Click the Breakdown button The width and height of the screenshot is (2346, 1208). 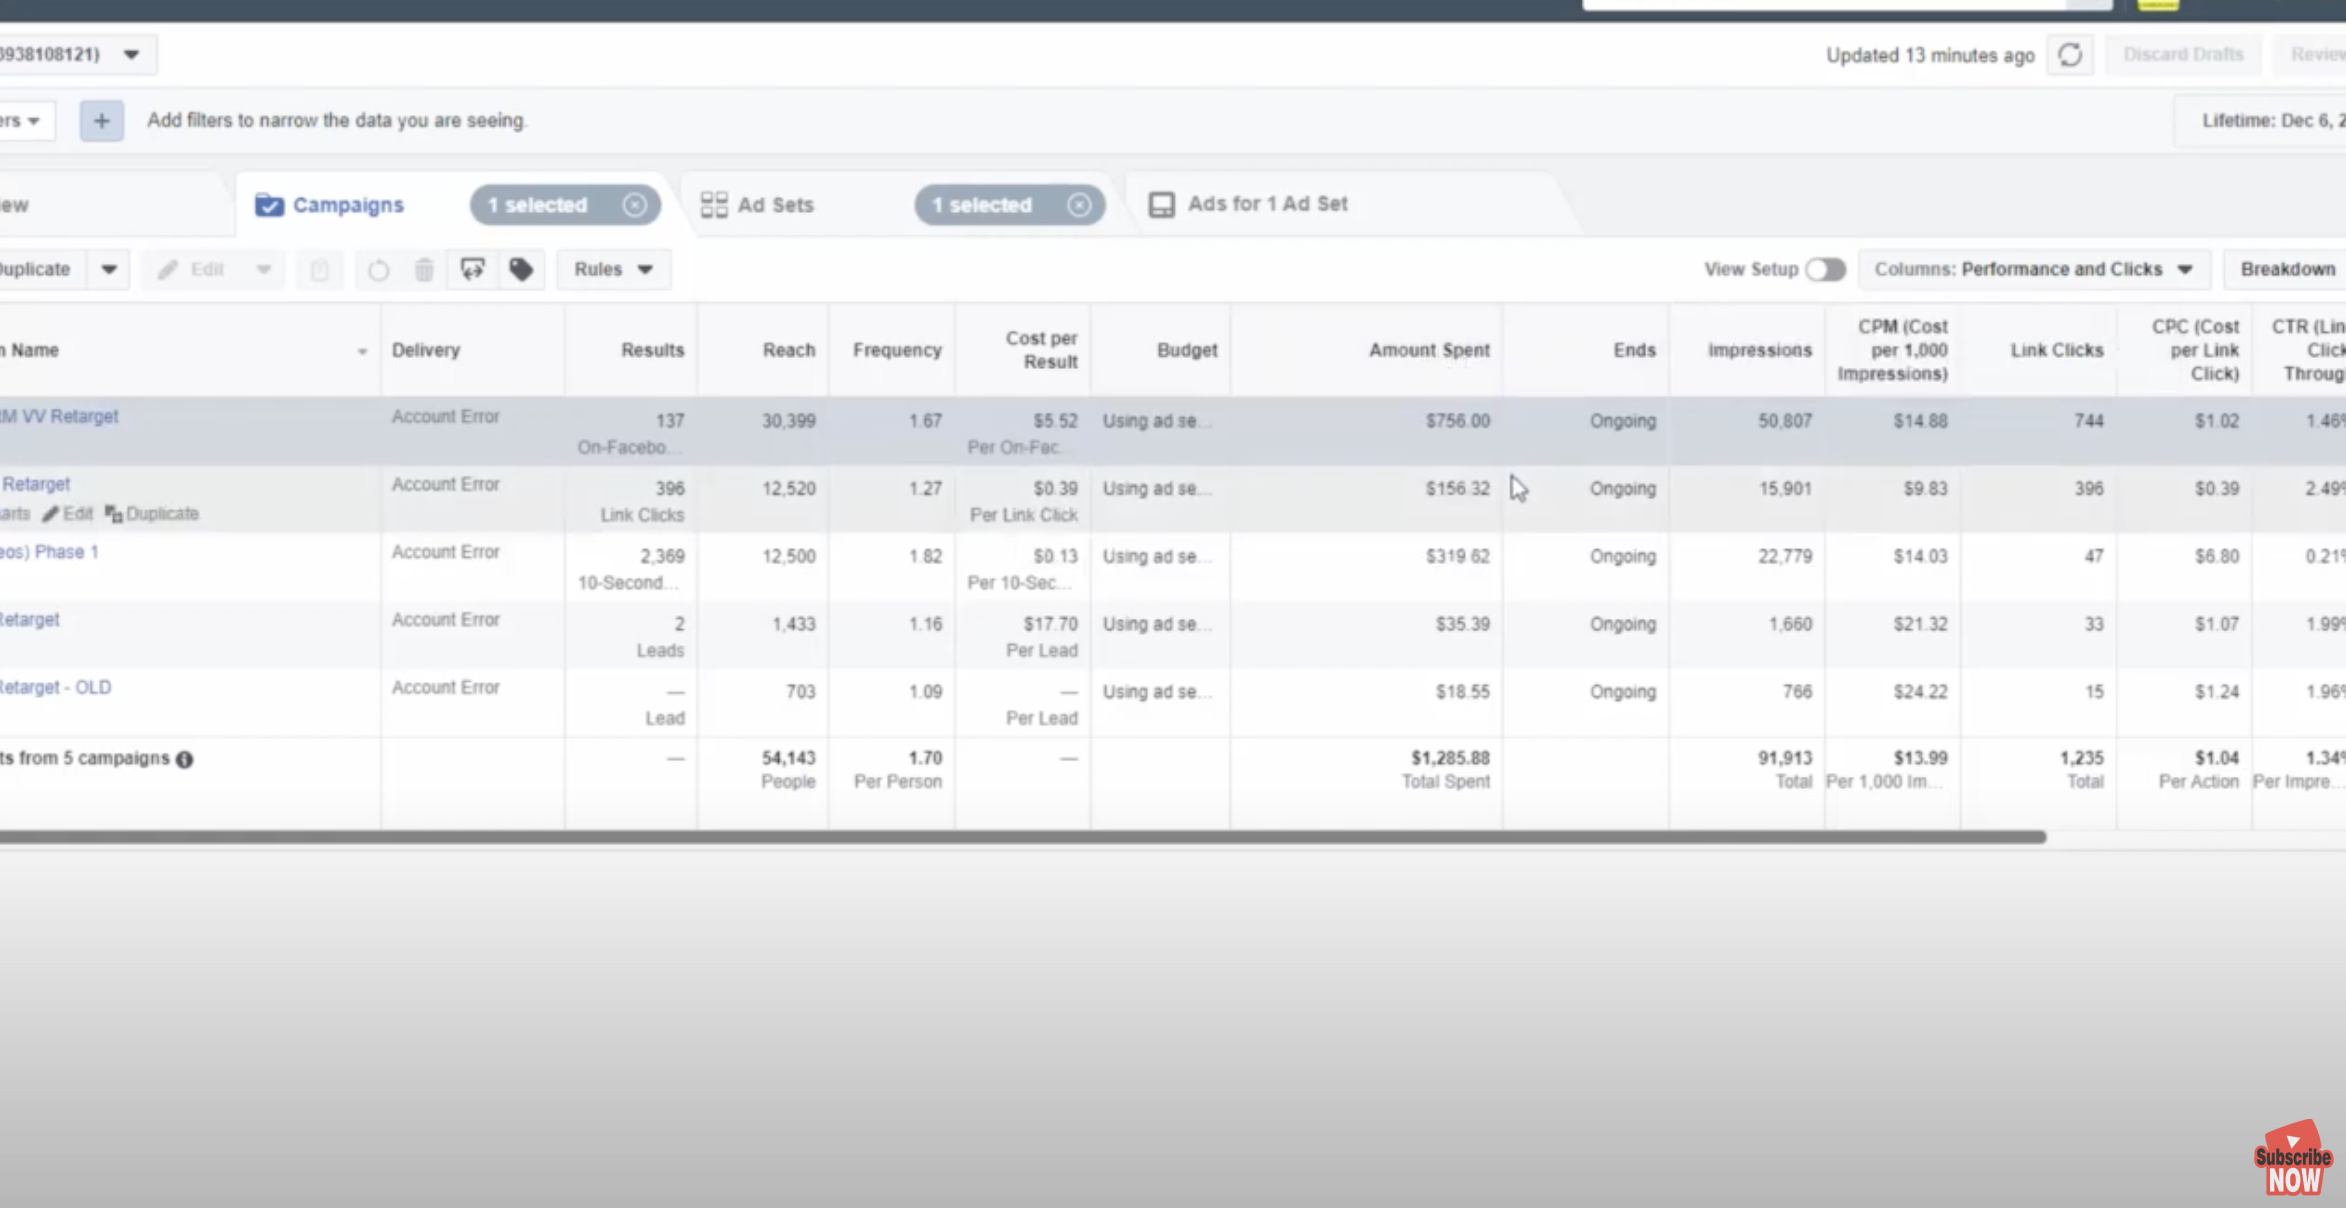pos(2287,270)
